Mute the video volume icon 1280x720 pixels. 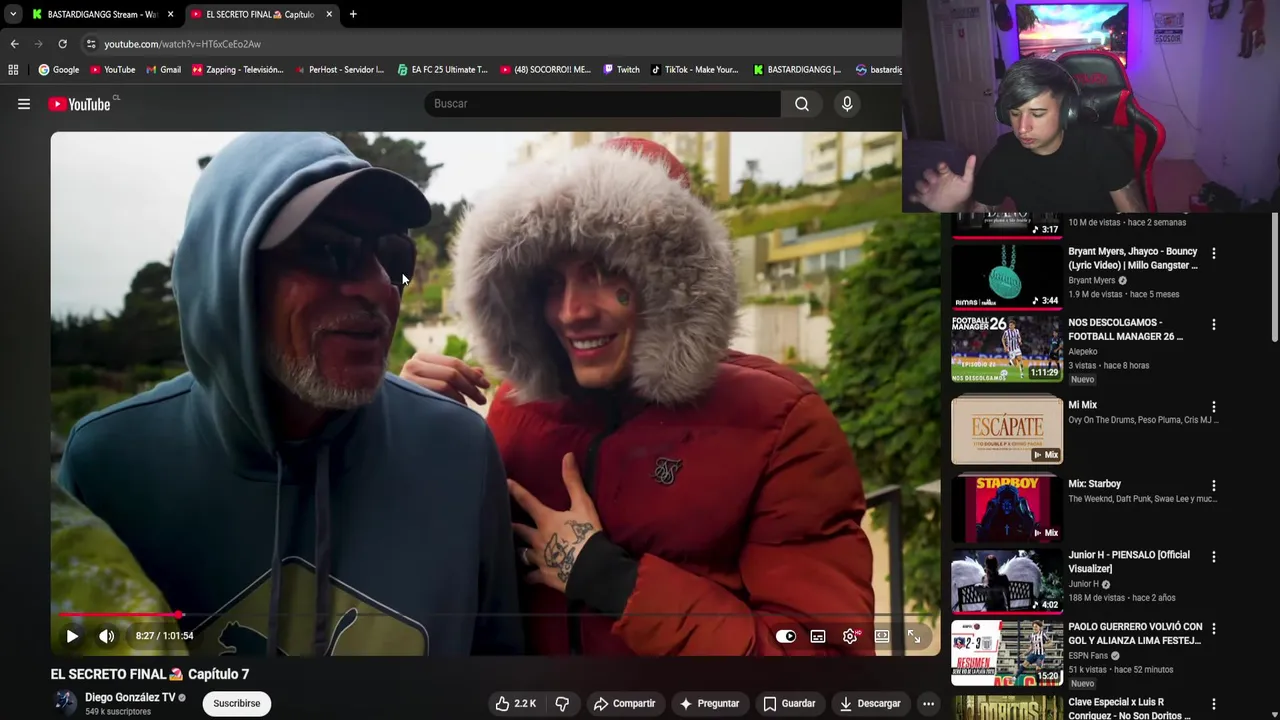coord(107,636)
